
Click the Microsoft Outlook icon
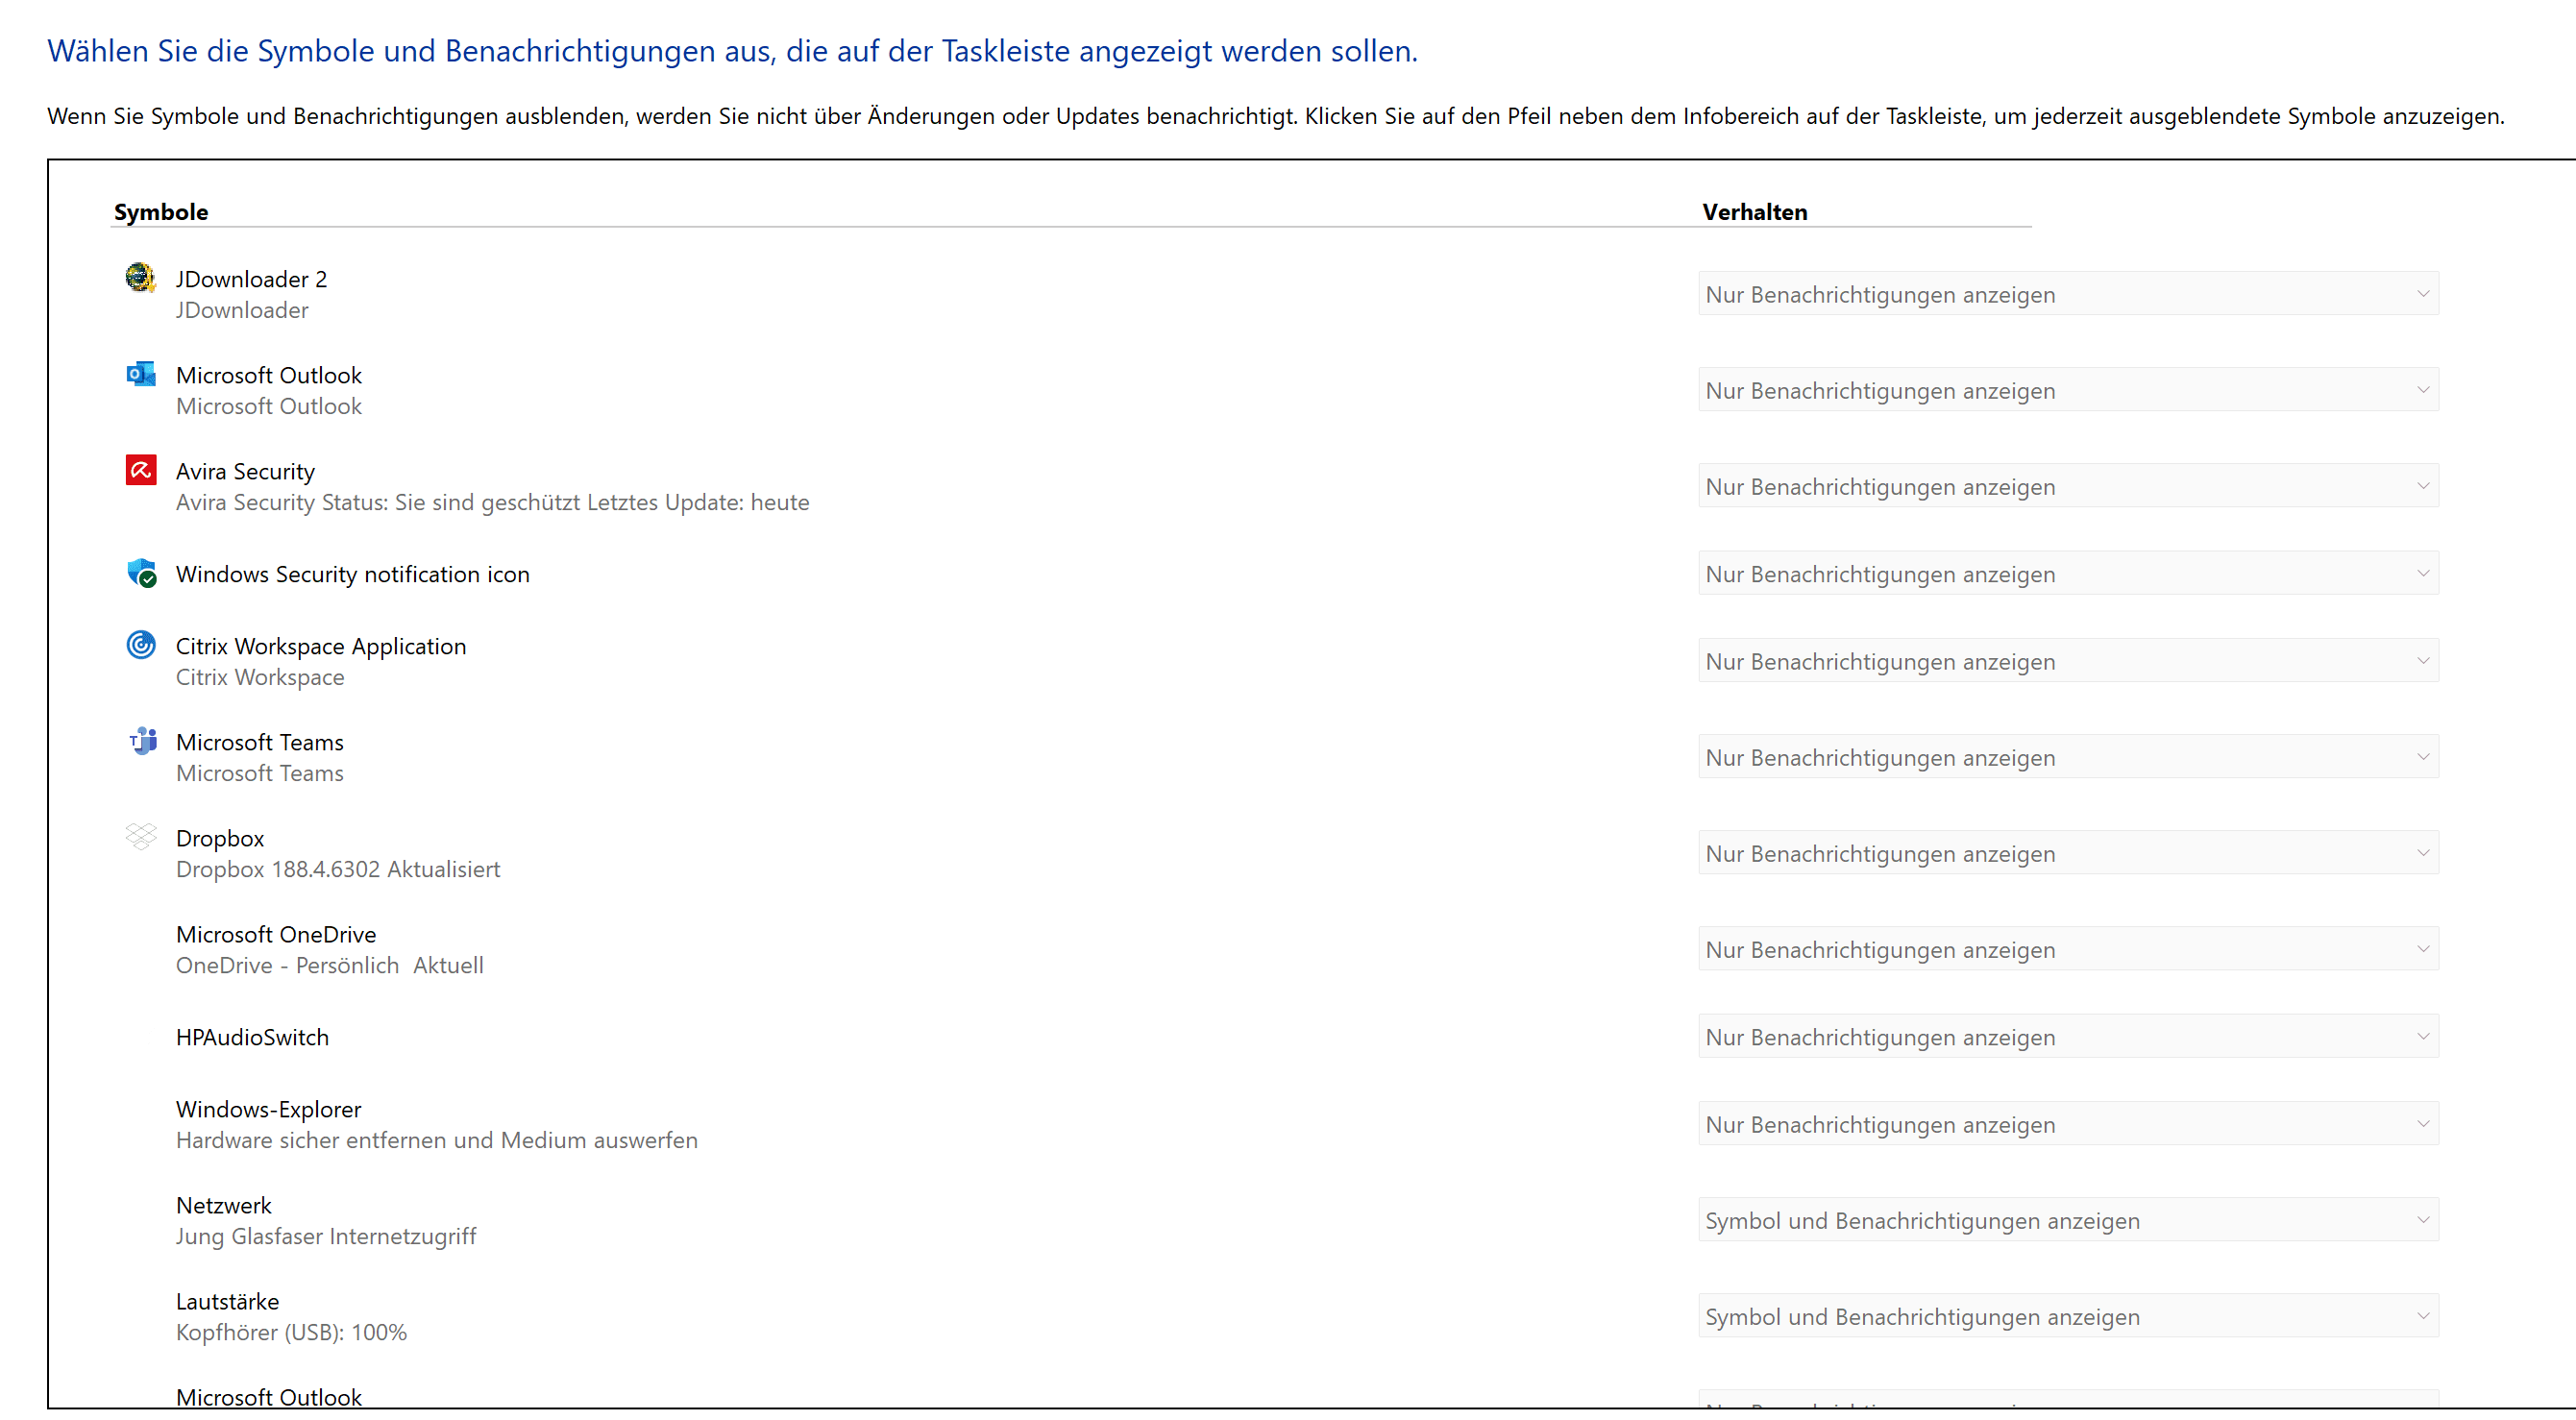(x=141, y=374)
